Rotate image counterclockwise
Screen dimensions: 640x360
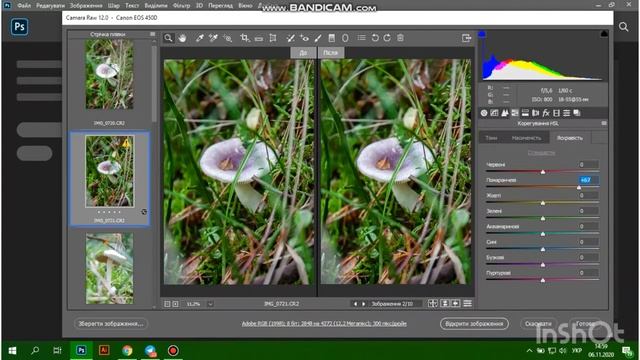coord(375,38)
